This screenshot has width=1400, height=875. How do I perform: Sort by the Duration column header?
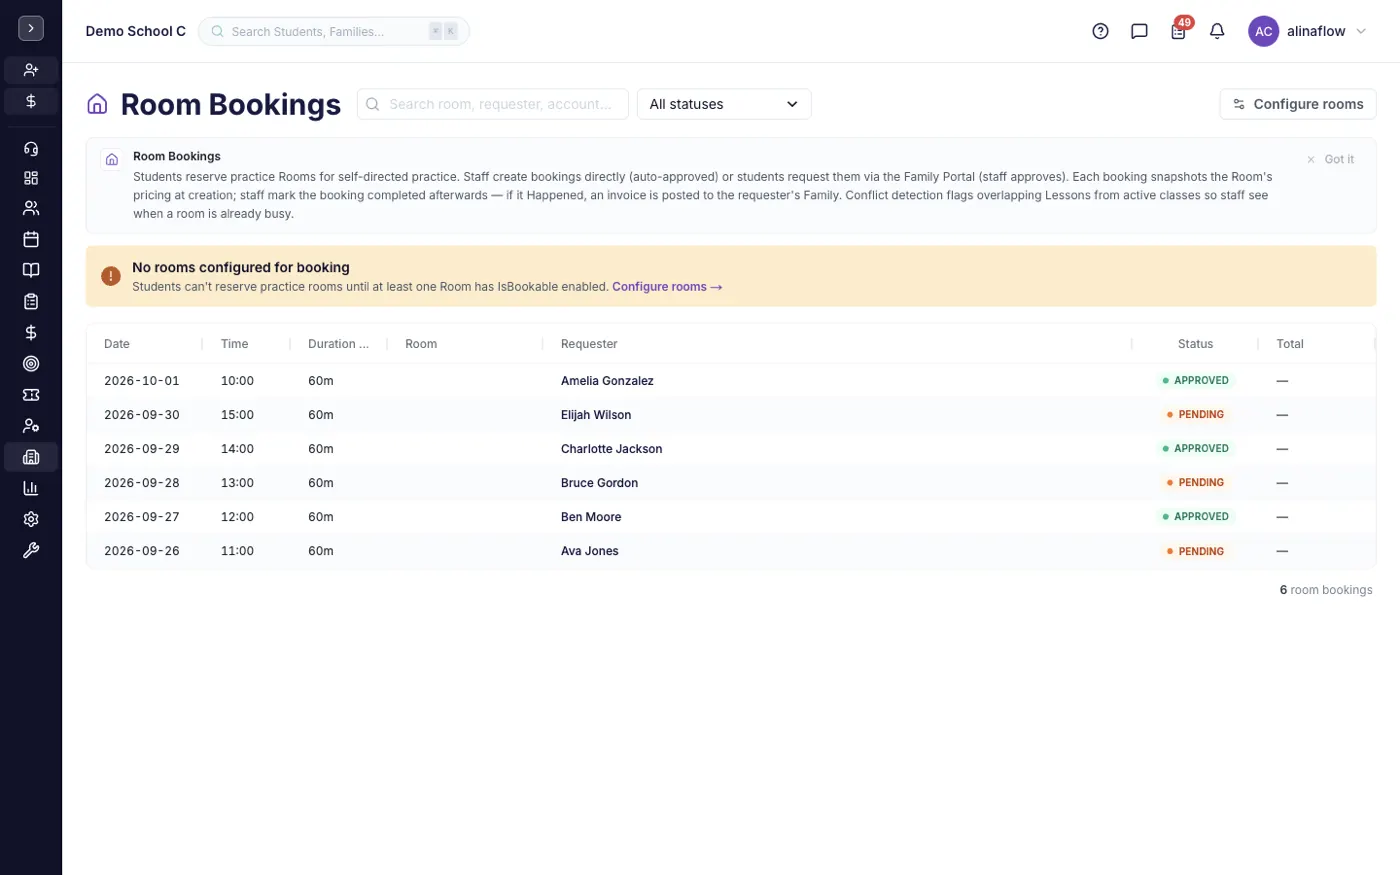coord(338,343)
